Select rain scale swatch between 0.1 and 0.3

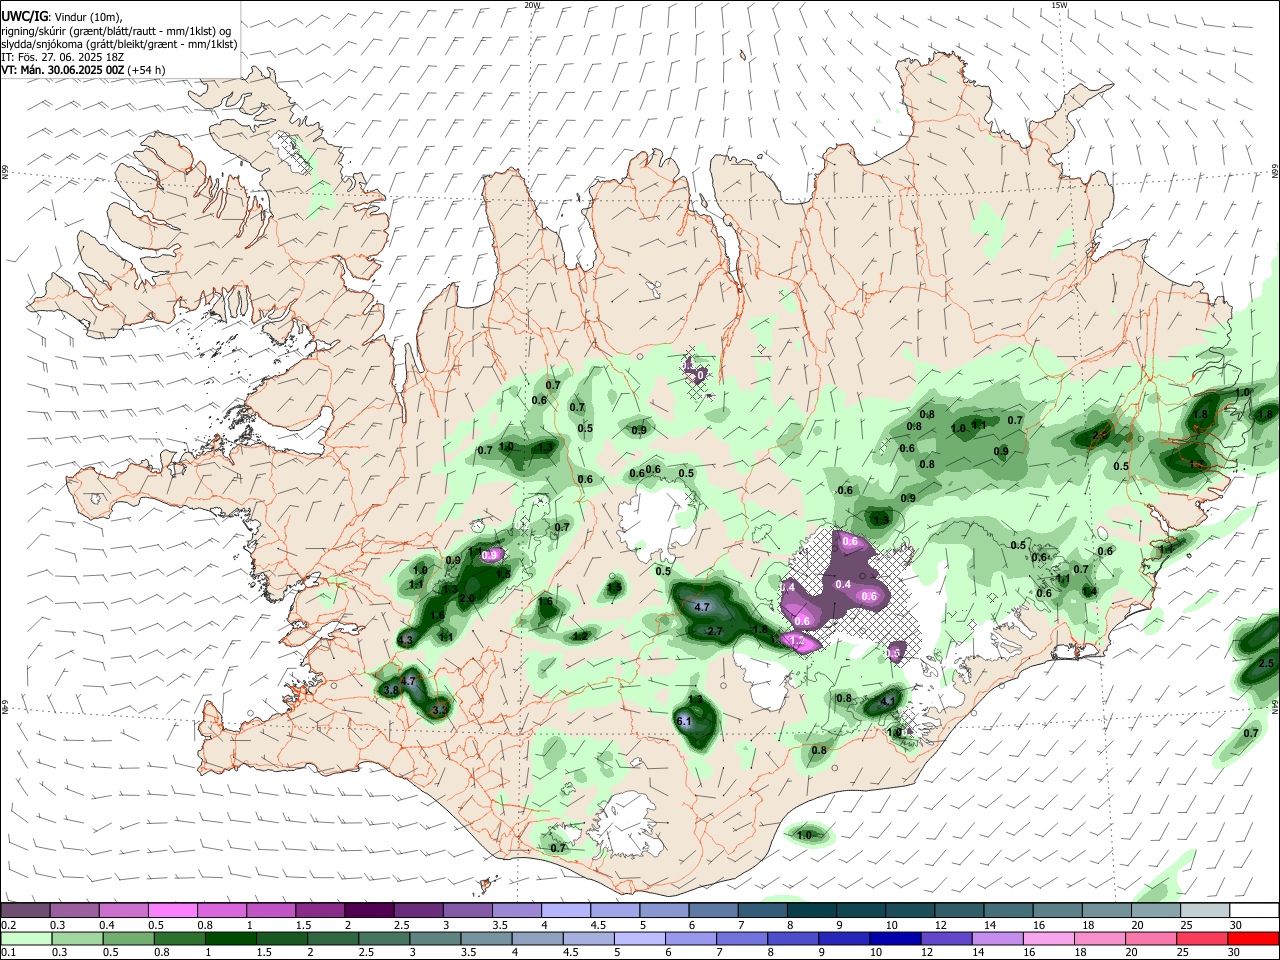point(26,939)
